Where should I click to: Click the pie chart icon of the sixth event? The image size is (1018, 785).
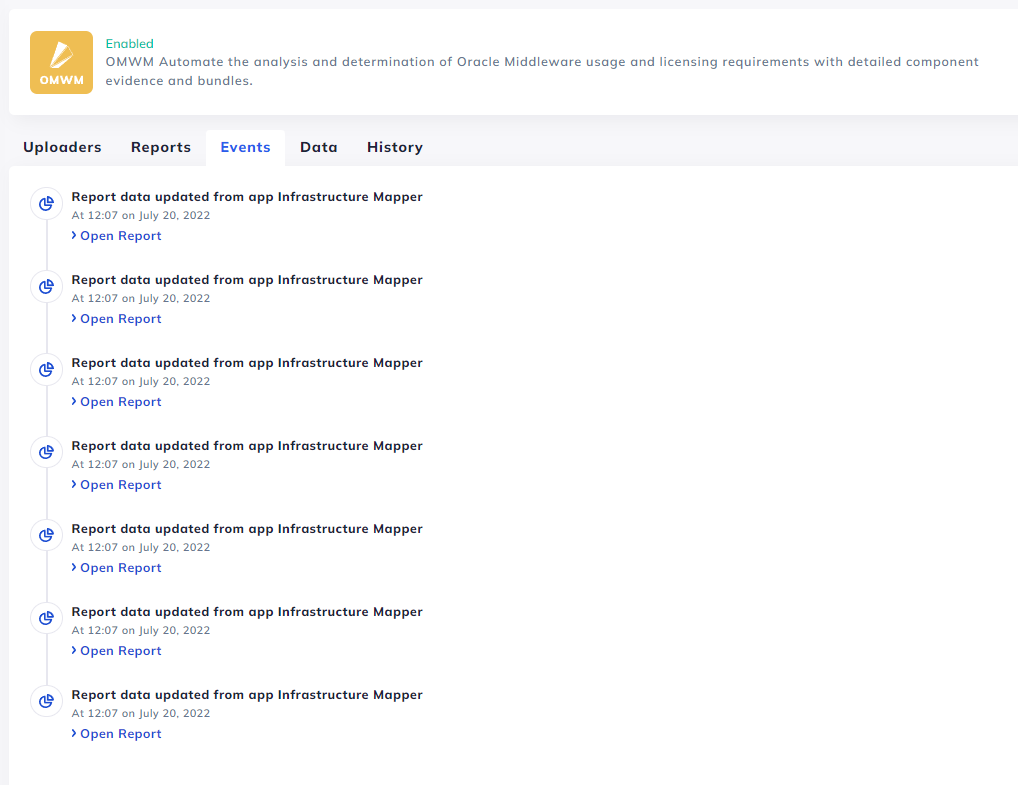pos(47,619)
